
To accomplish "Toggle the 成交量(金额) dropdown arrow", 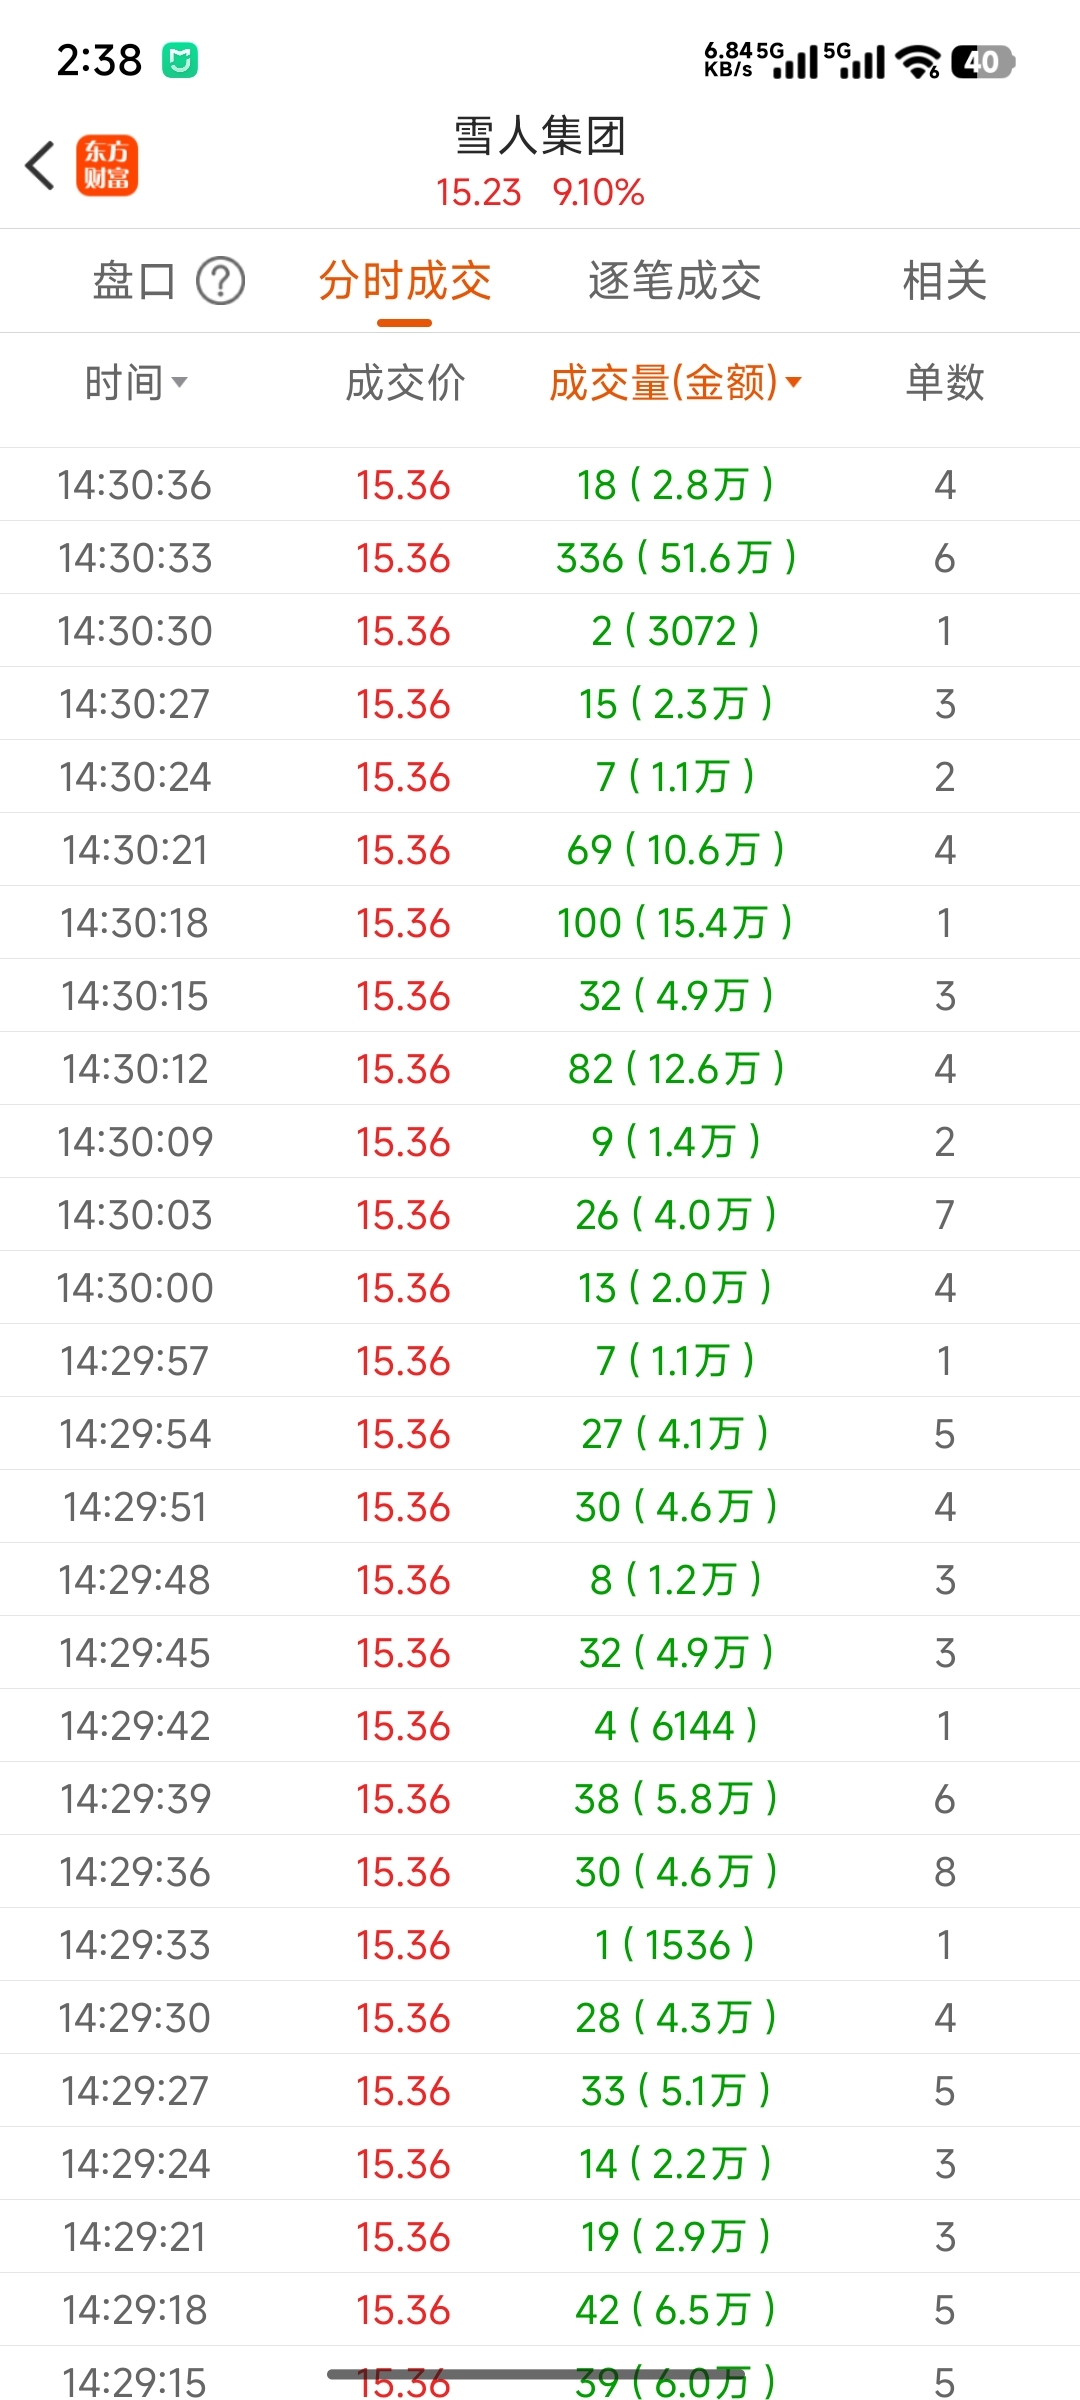I will click(794, 382).
